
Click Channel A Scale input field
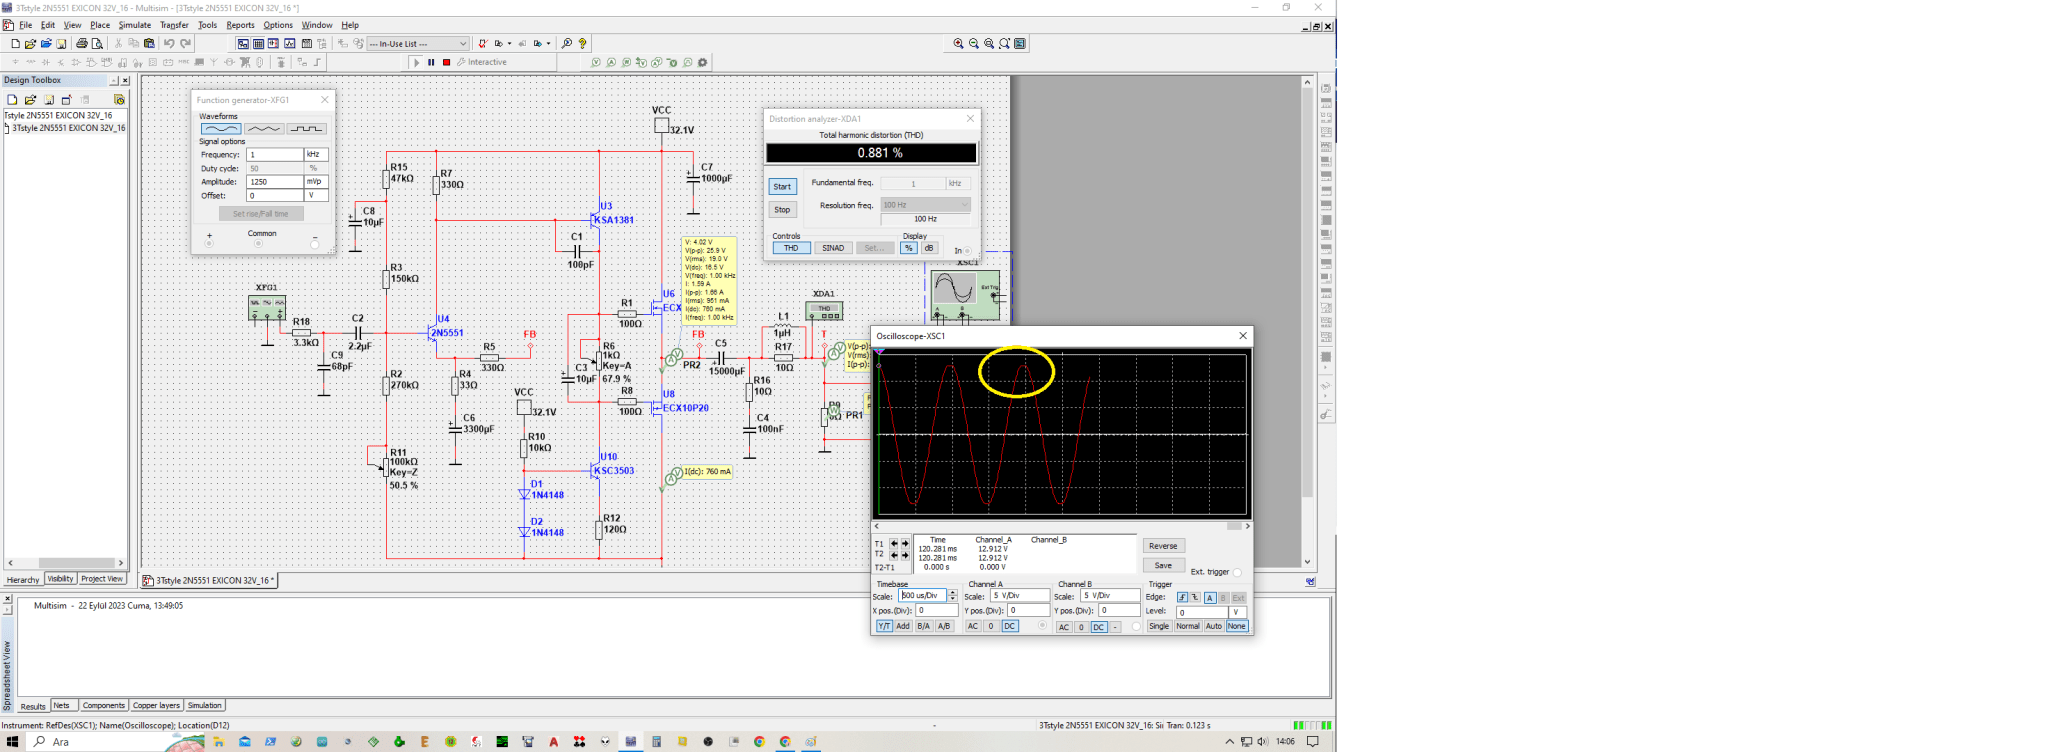[1020, 596]
